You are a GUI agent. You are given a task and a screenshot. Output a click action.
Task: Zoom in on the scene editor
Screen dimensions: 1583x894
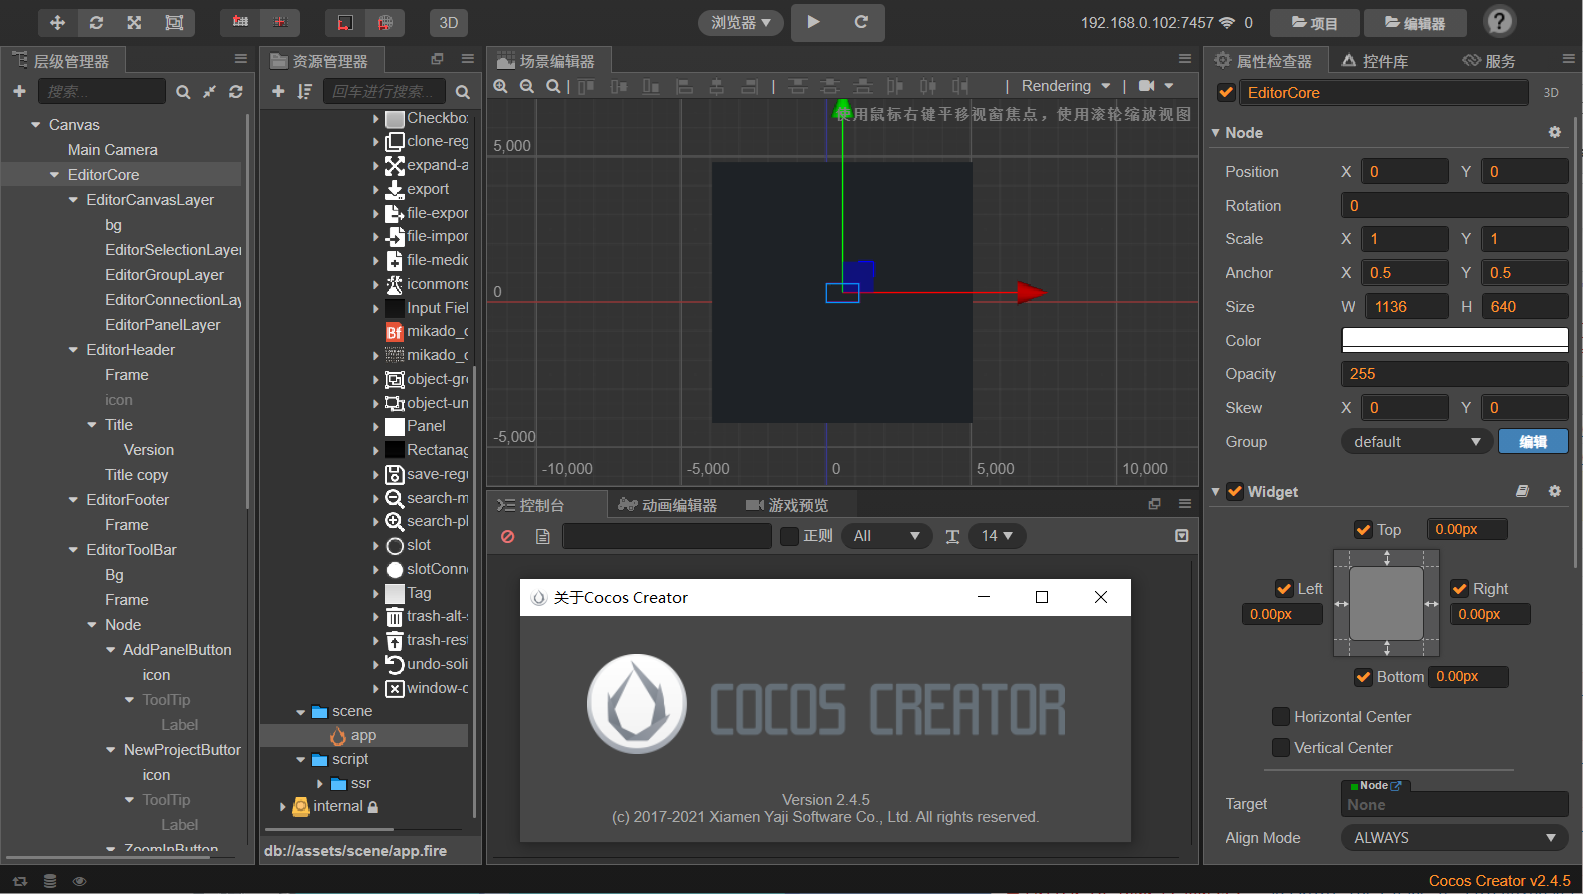pos(501,86)
